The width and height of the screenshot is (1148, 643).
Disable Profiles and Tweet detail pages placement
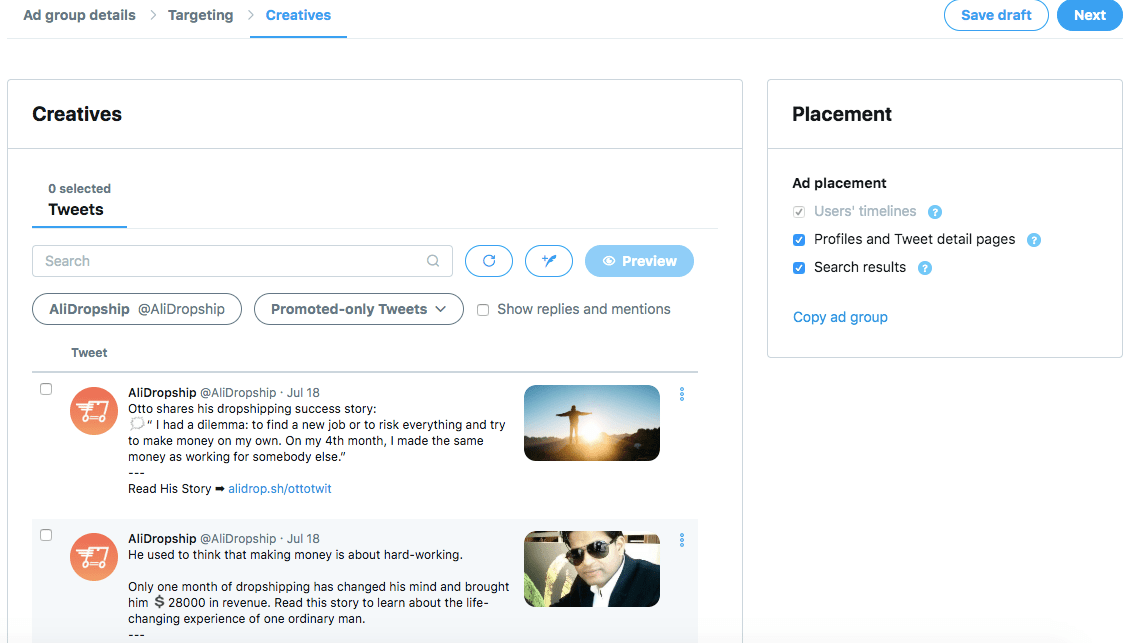[x=799, y=239]
